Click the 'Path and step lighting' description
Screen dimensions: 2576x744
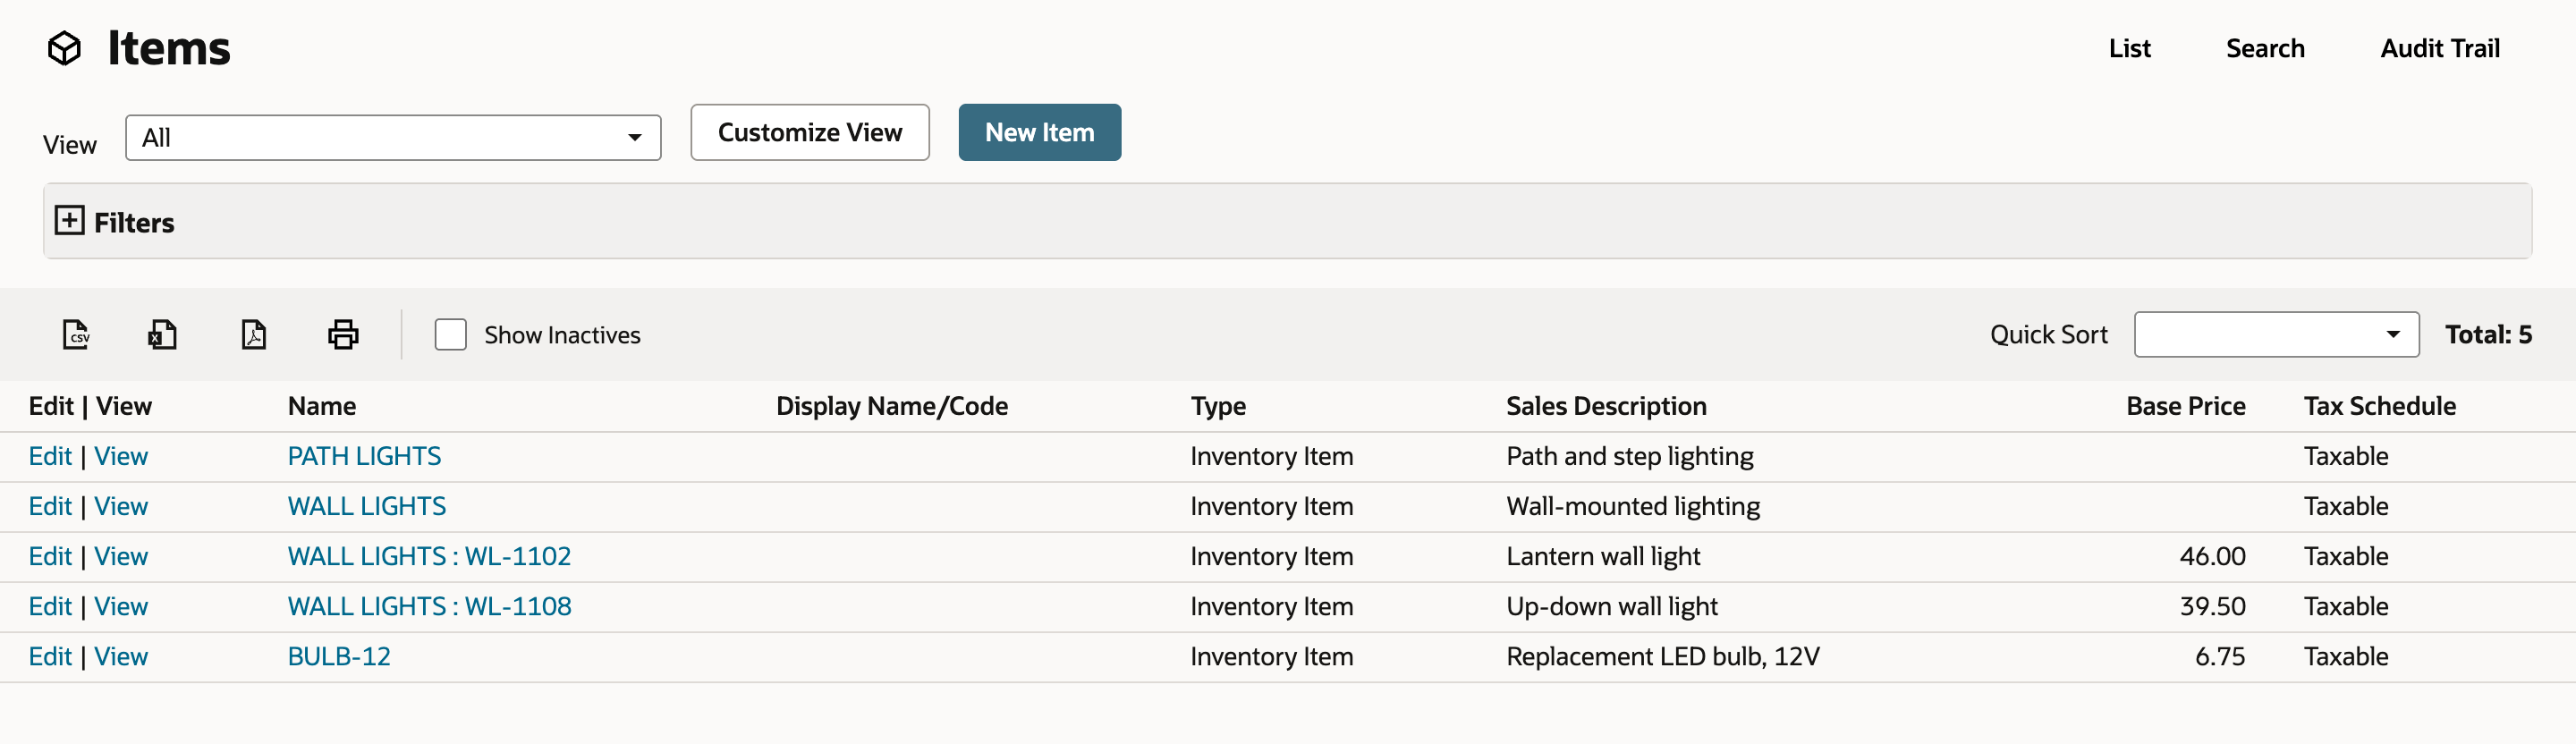click(1630, 456)
